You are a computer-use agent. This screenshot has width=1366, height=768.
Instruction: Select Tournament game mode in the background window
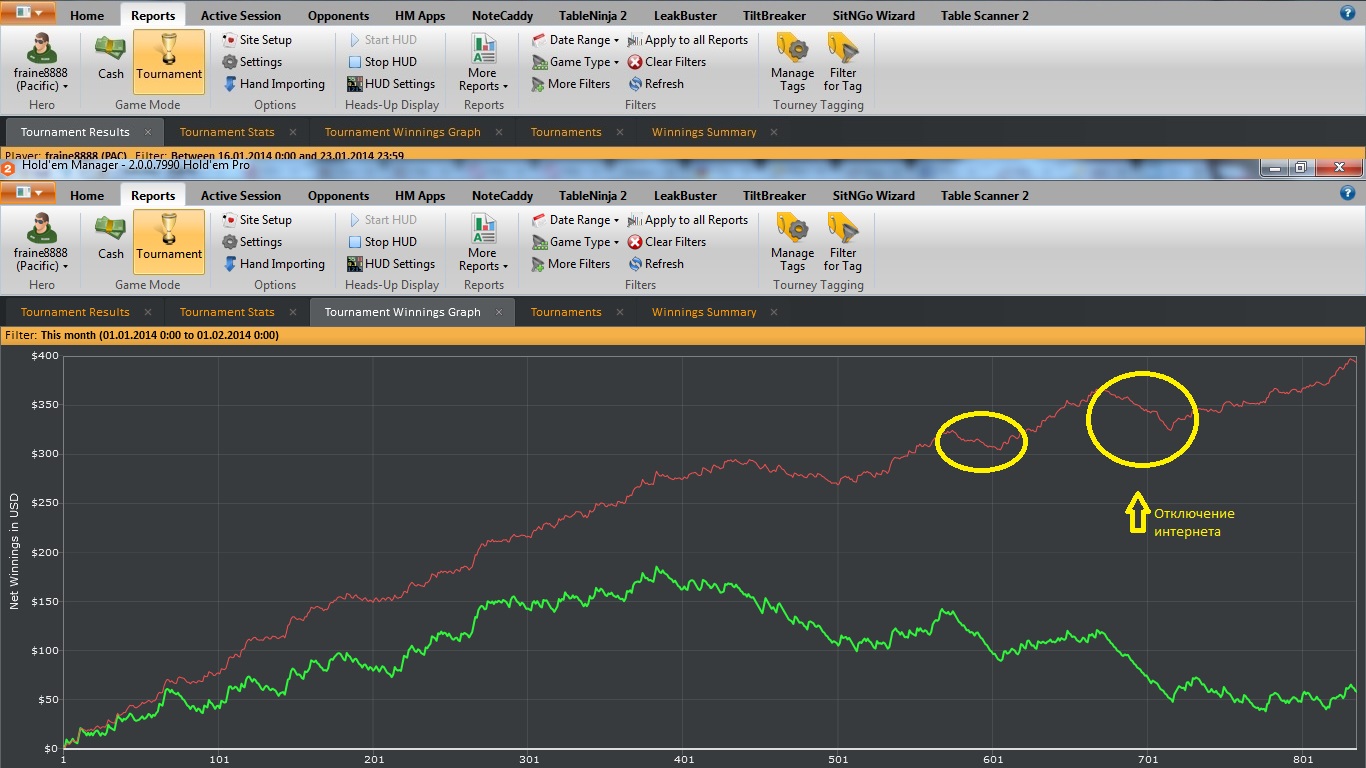[x=169, y=62]
